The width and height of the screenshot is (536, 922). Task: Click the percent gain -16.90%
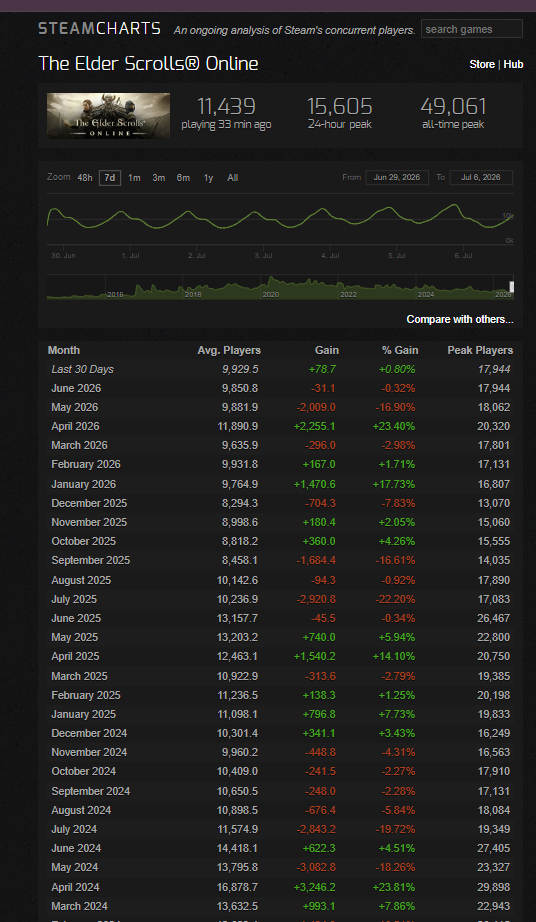click(396, 407)
